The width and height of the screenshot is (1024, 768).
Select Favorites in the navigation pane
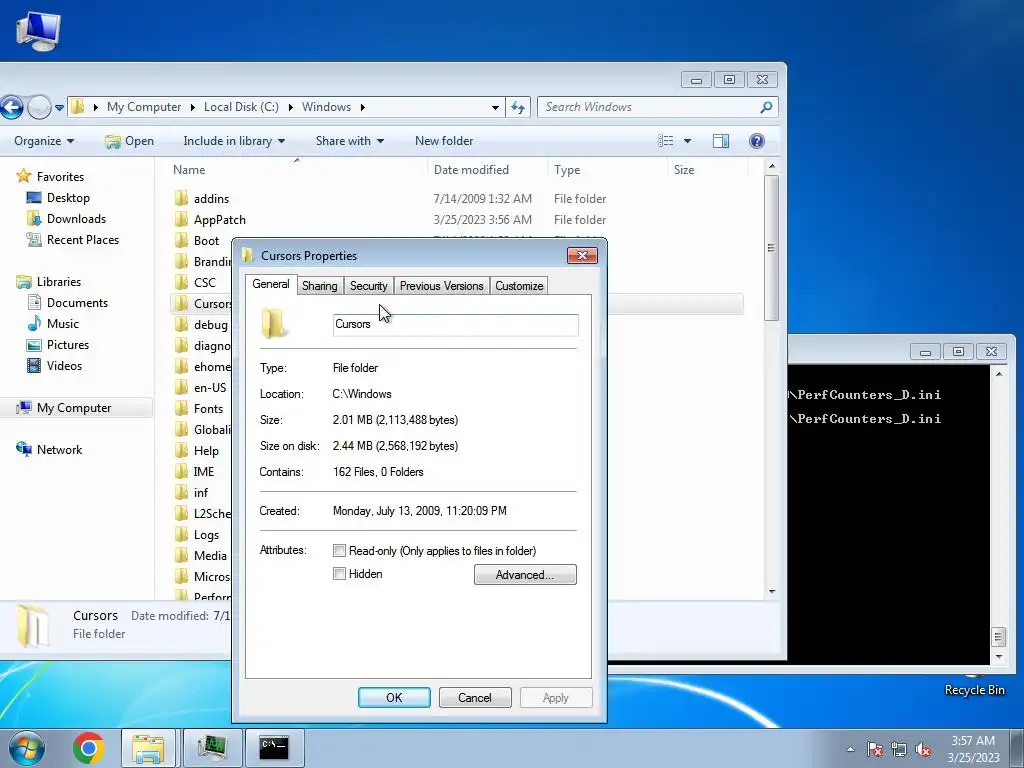pos(60,177)
